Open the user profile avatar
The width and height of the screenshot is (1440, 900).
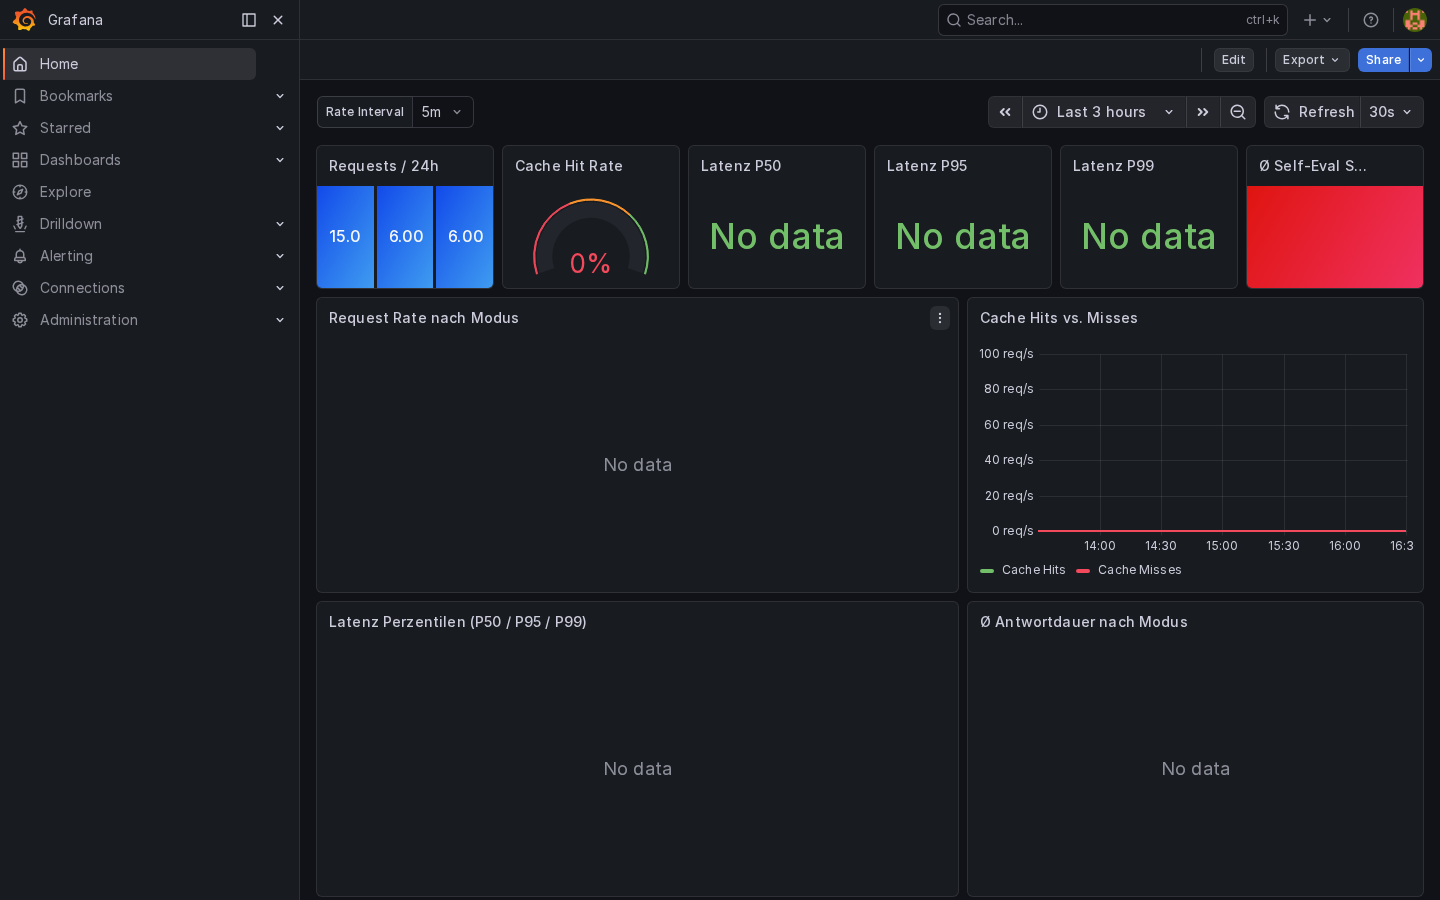[1414, 20]
